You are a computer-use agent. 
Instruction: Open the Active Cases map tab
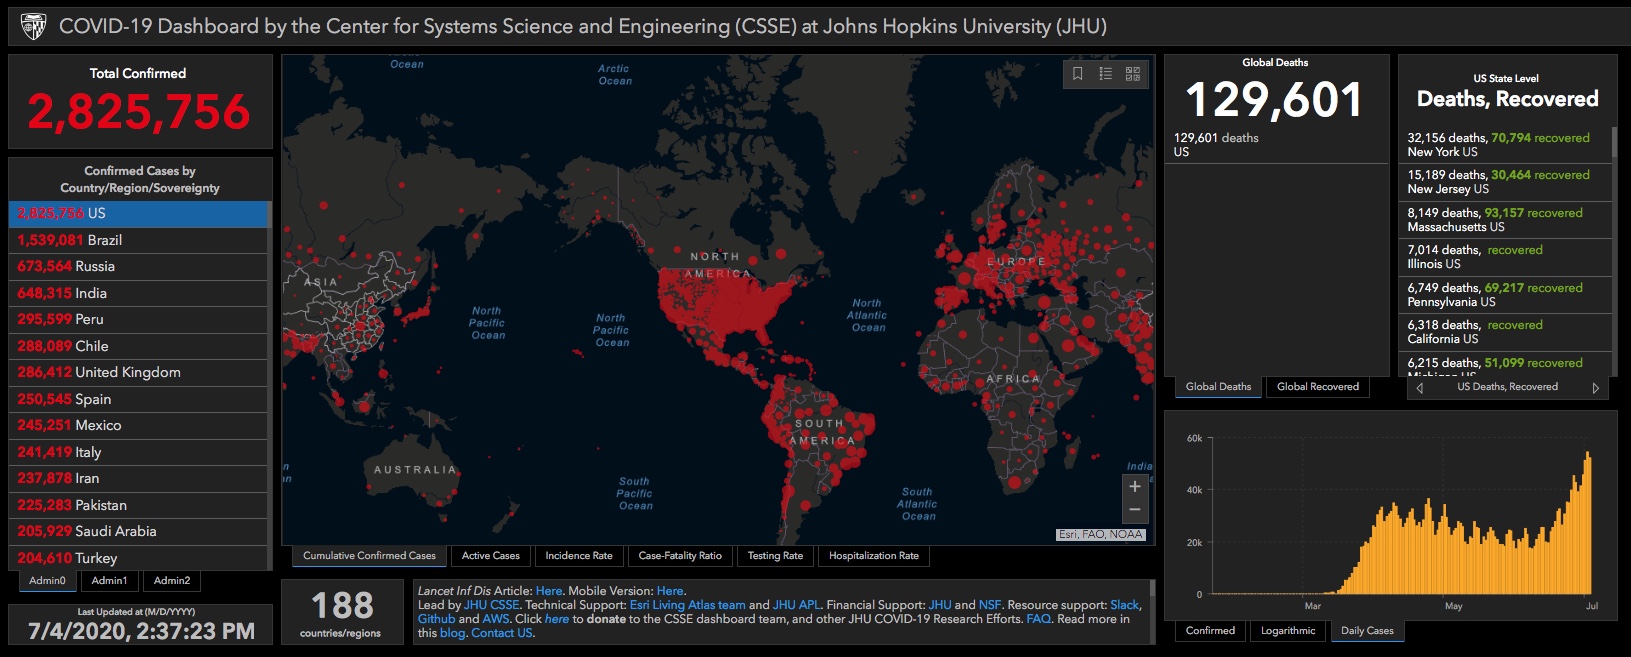[491, 556]
